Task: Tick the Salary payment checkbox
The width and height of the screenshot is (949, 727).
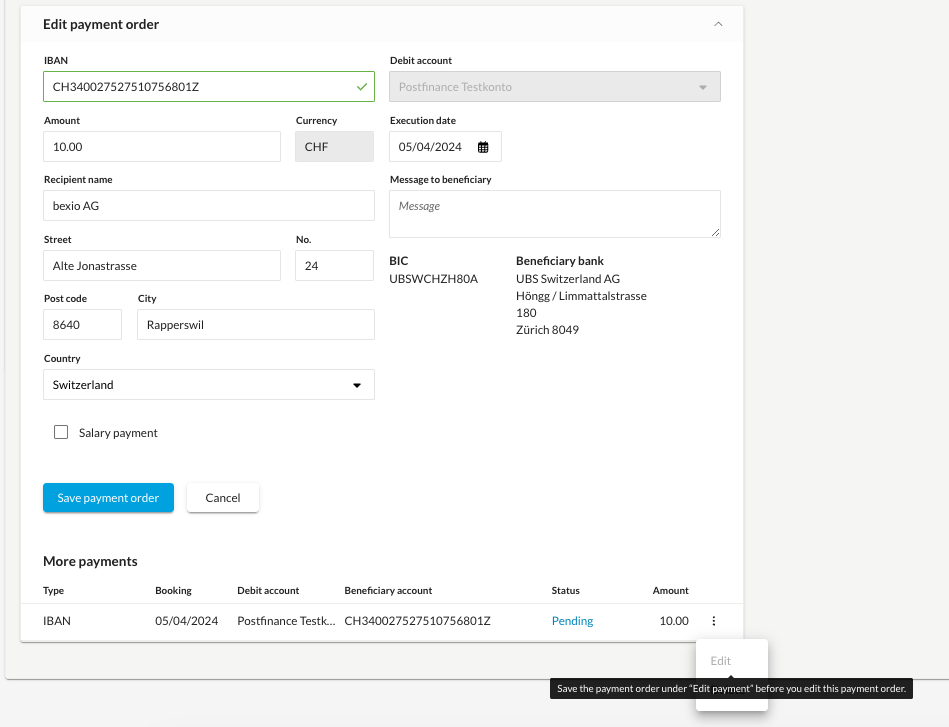Action: click(x=61, y=432)
